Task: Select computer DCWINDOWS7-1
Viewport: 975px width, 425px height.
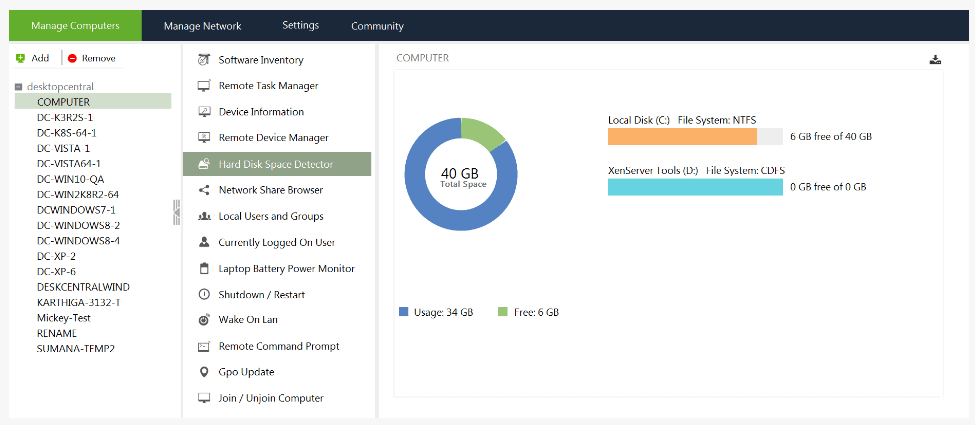Action: coord(76,210)
